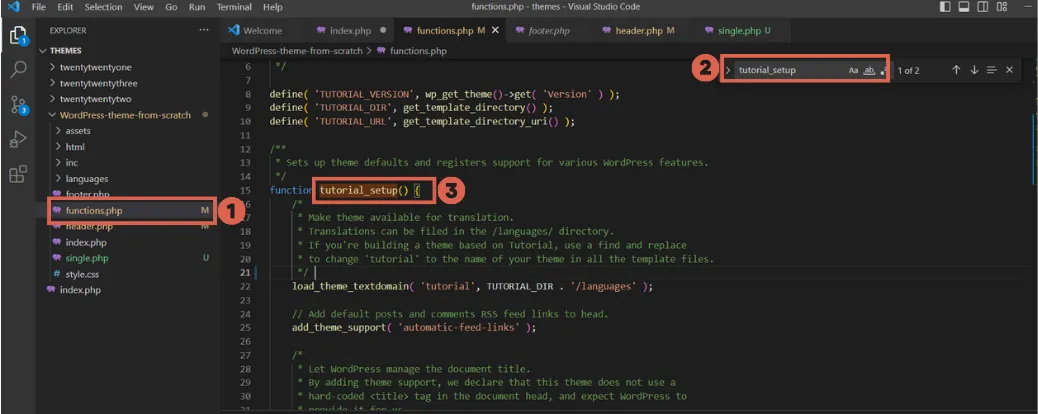Switch to the single.php editor tab
Image resolution: width=1038 pixels, height=414 pixels.
(743, 30)
